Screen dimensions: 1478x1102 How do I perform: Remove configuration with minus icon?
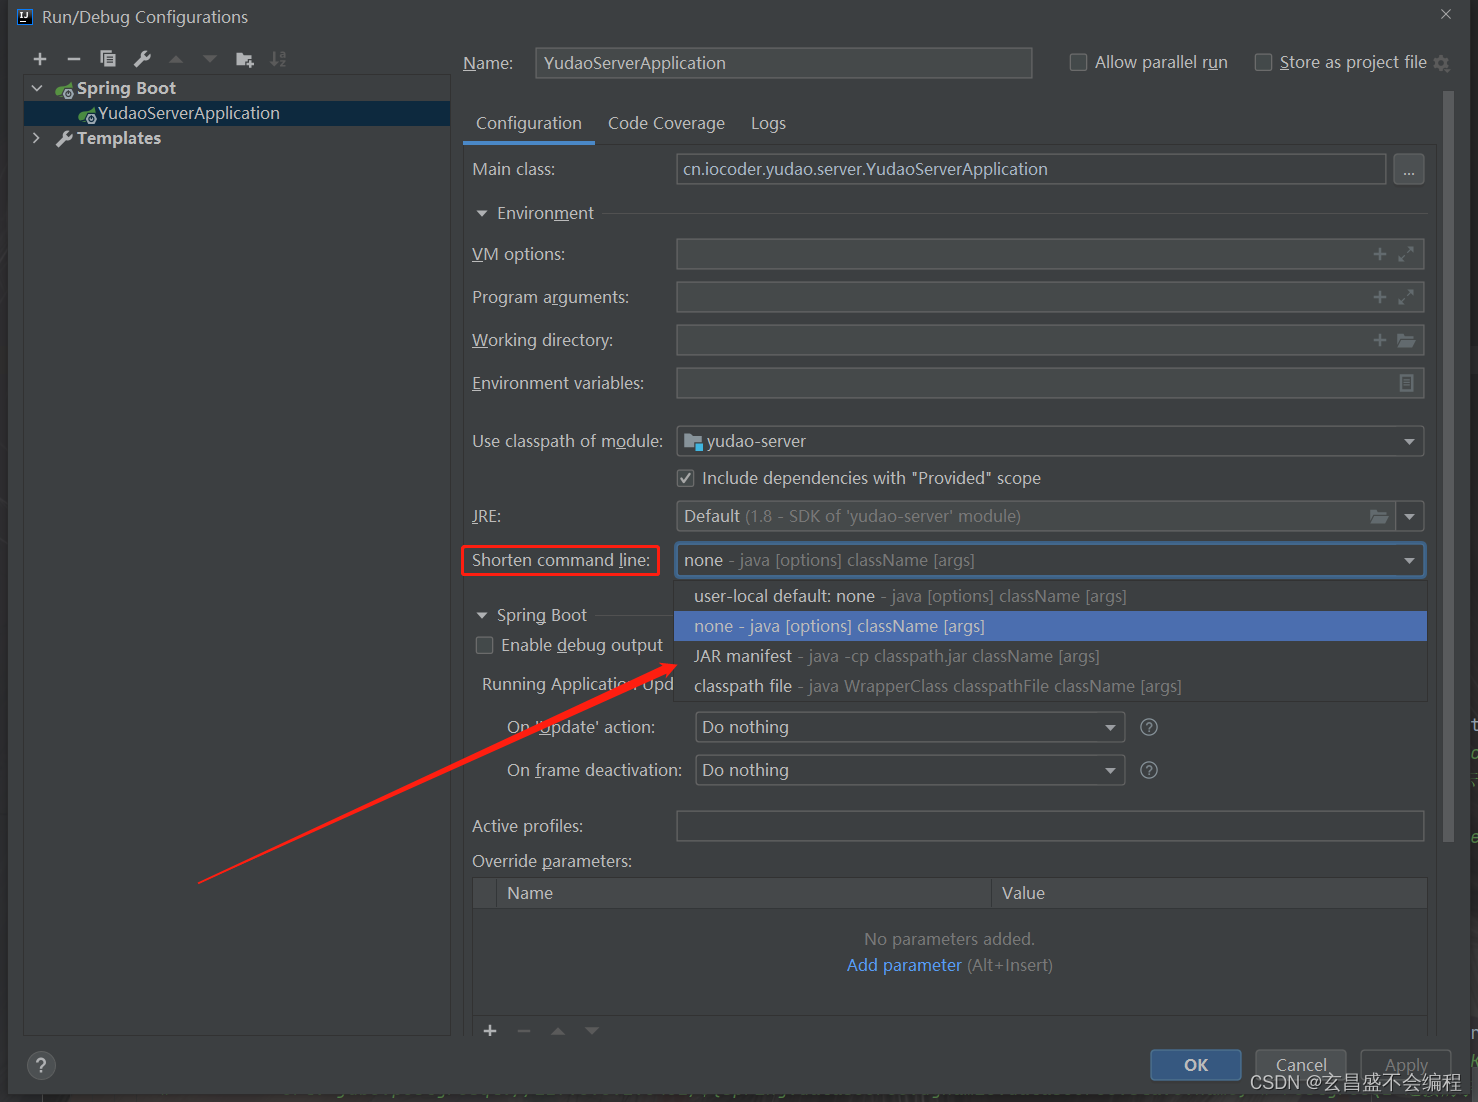tap(74, 59)
